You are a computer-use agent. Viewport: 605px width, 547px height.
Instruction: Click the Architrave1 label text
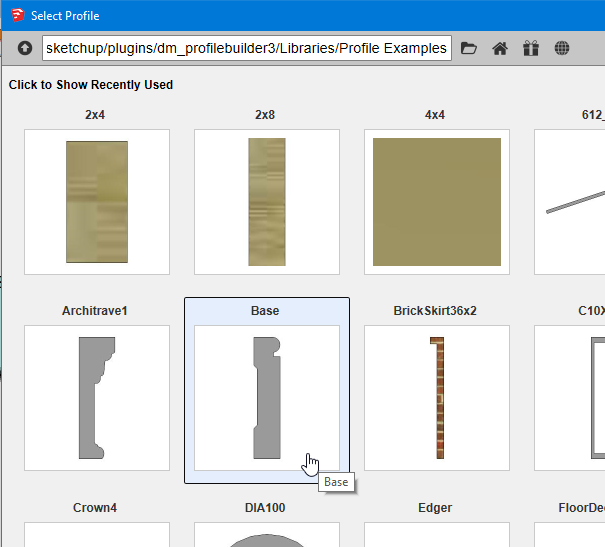(95, 311)
